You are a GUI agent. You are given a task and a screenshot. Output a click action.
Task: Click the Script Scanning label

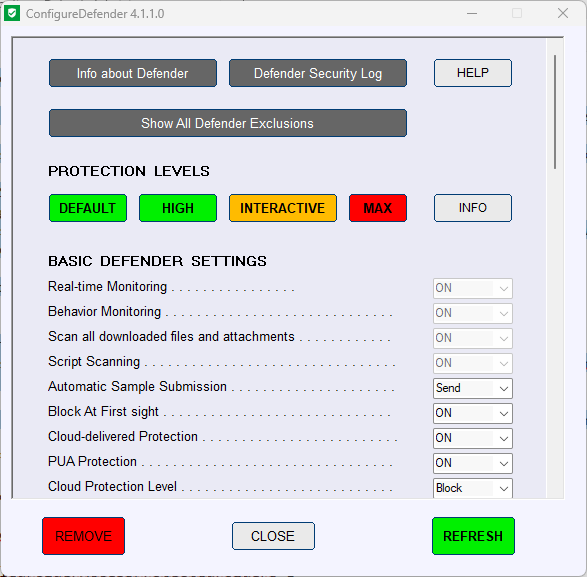(94, 362)
